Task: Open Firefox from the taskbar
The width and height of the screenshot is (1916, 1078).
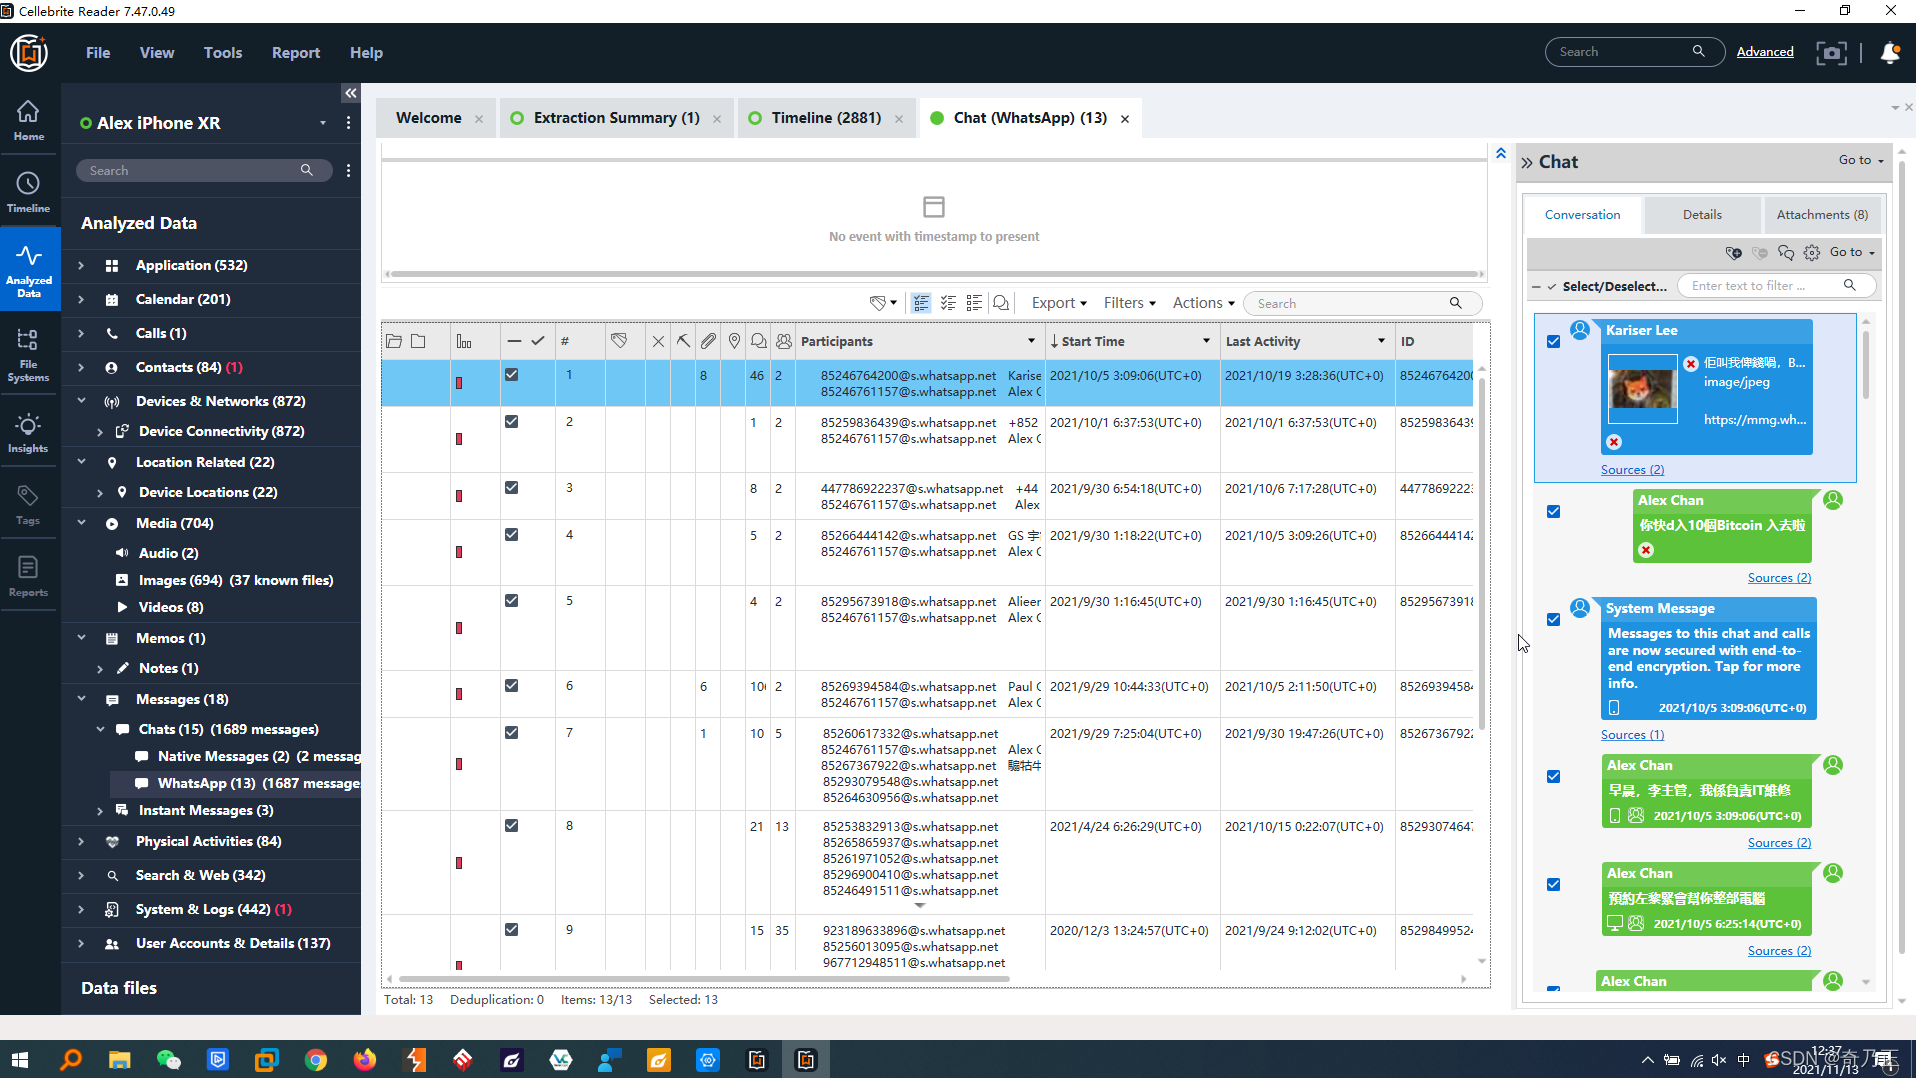Action: (x=365, y=1059)
